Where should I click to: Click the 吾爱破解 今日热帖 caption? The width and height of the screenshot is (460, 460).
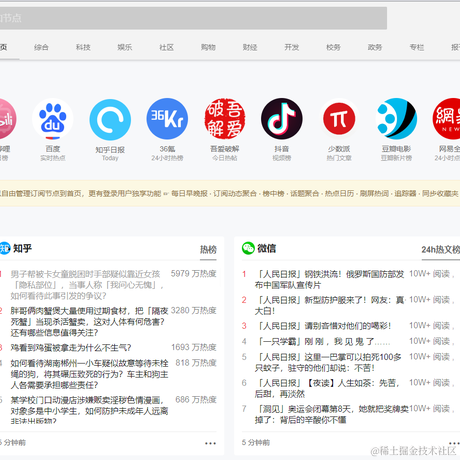(225, 158)
